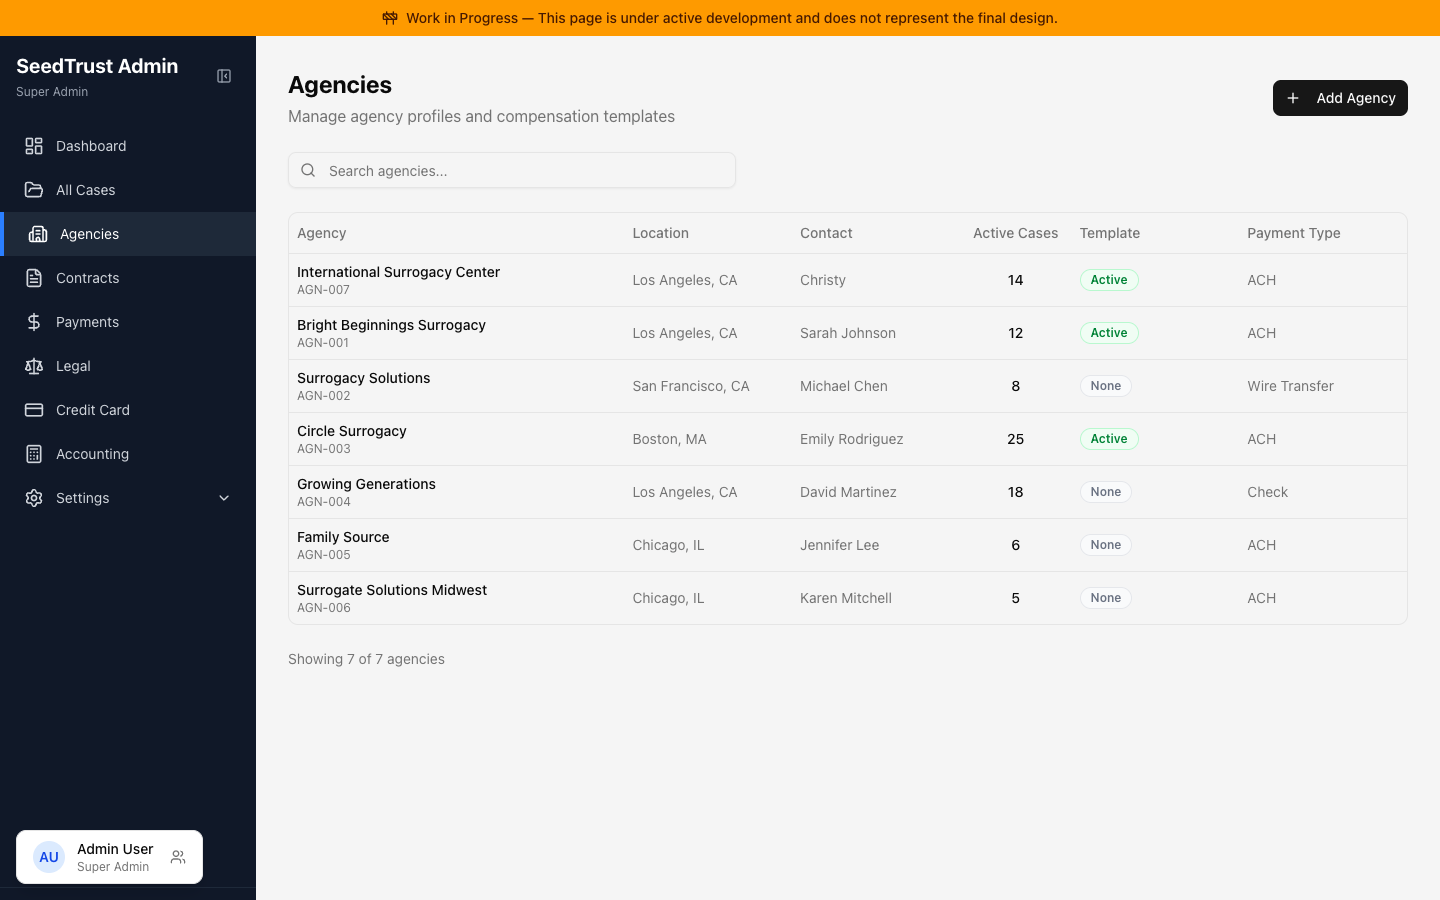This screenshot has width=1440, height=900.
Task: Click the Add Agency button
Action: pyautogui.click(x=1340, y=98)
